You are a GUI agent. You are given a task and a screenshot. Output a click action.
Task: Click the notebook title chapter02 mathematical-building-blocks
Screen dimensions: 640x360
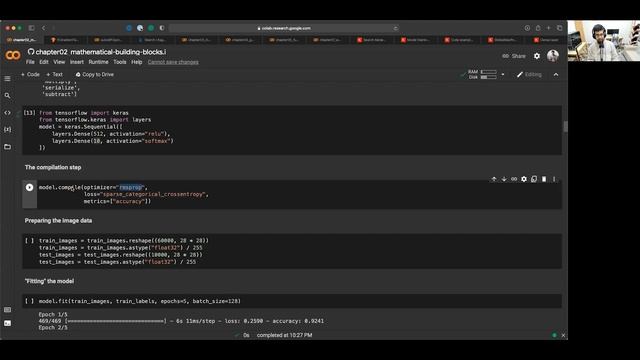pos(100,52)
